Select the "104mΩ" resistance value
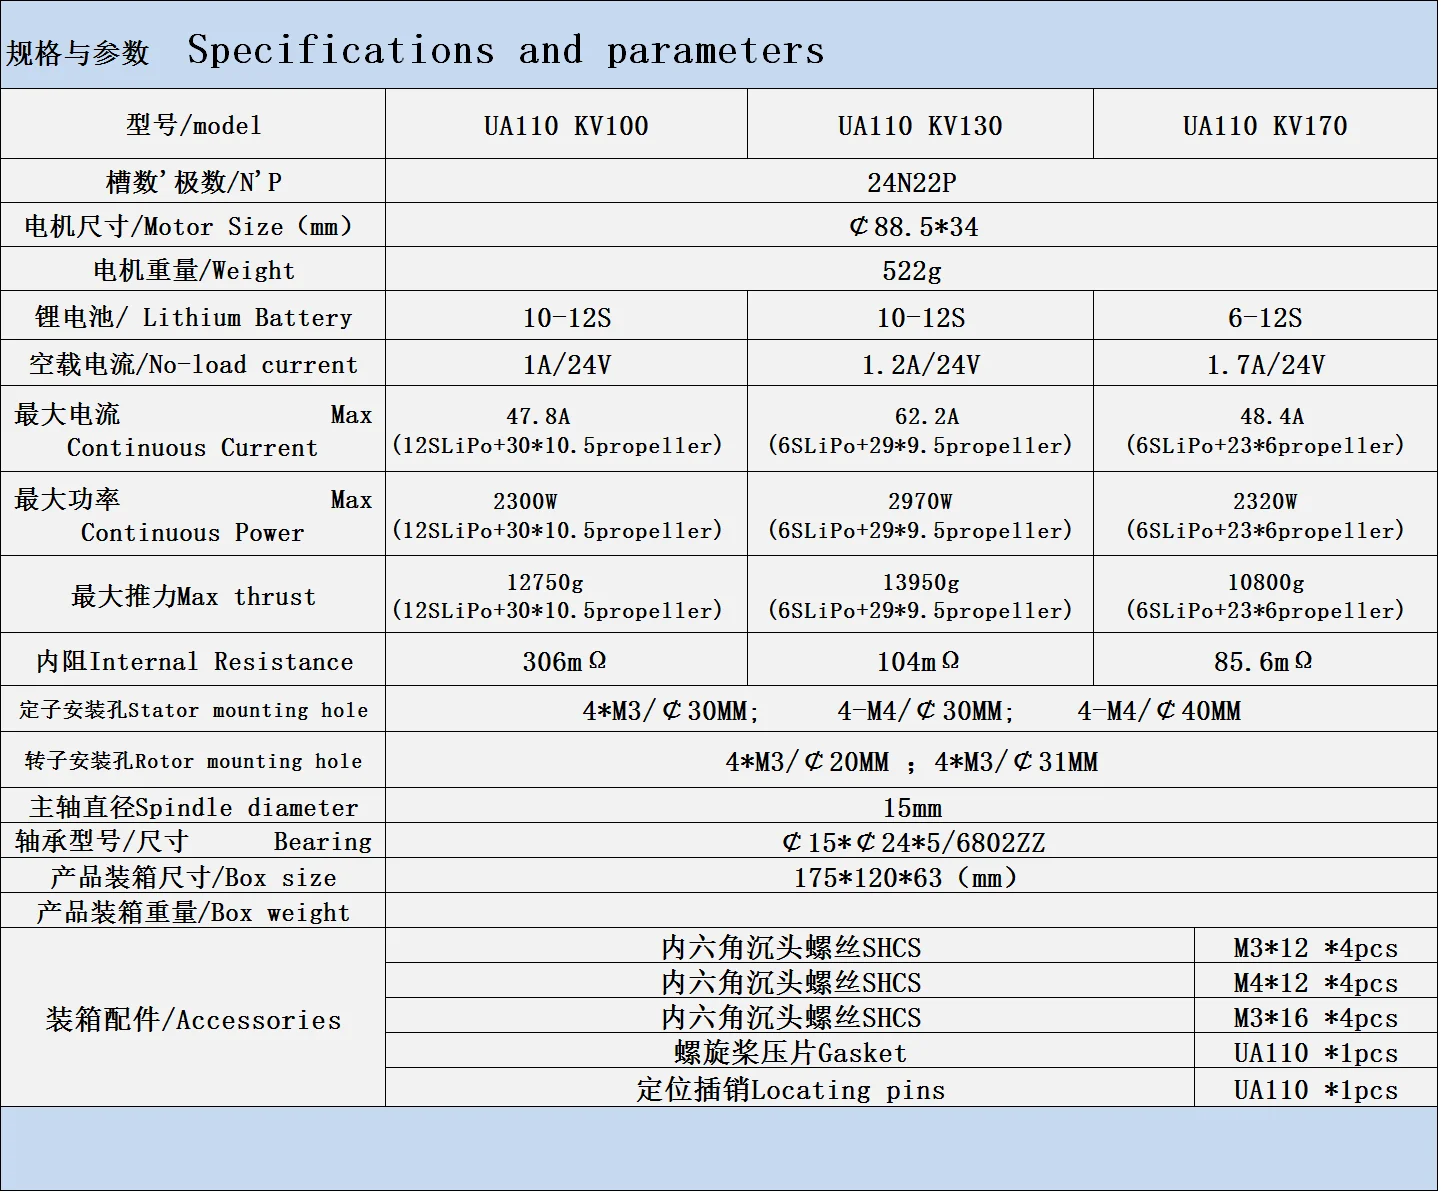Image resolution: width=1441 pixels, height=1193 pixels. coord(919,662)
